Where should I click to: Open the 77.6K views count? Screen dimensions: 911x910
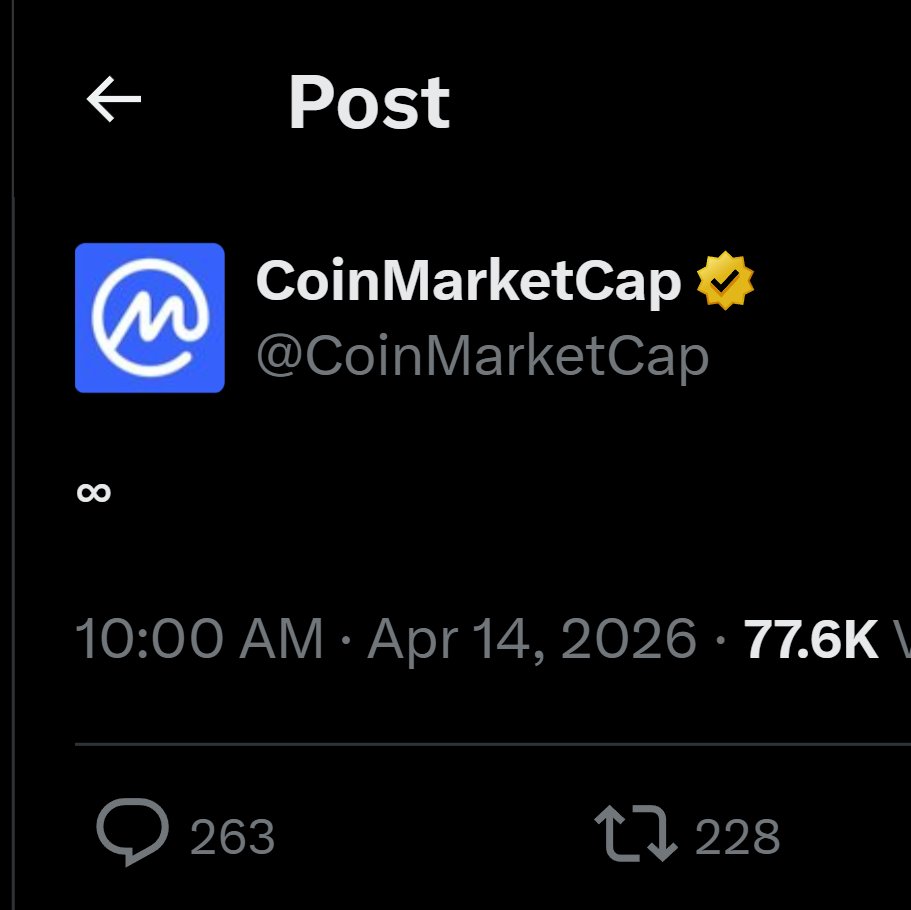tap(811, 638)
